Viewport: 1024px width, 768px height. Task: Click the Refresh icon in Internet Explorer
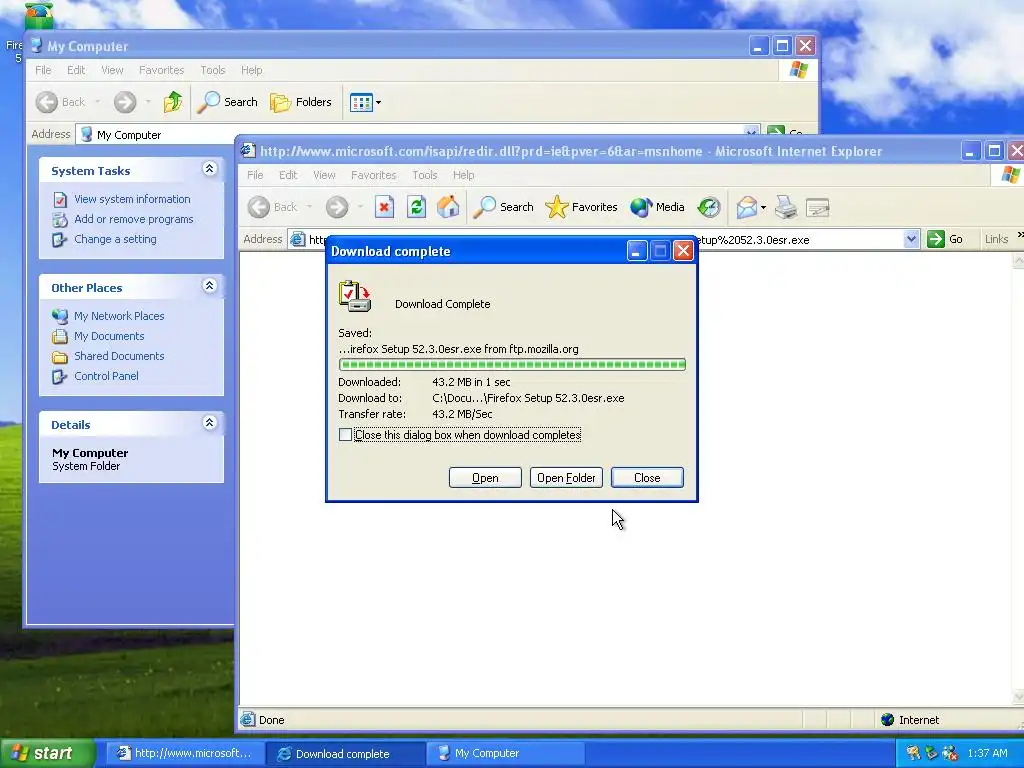click(x=416, y=208)
